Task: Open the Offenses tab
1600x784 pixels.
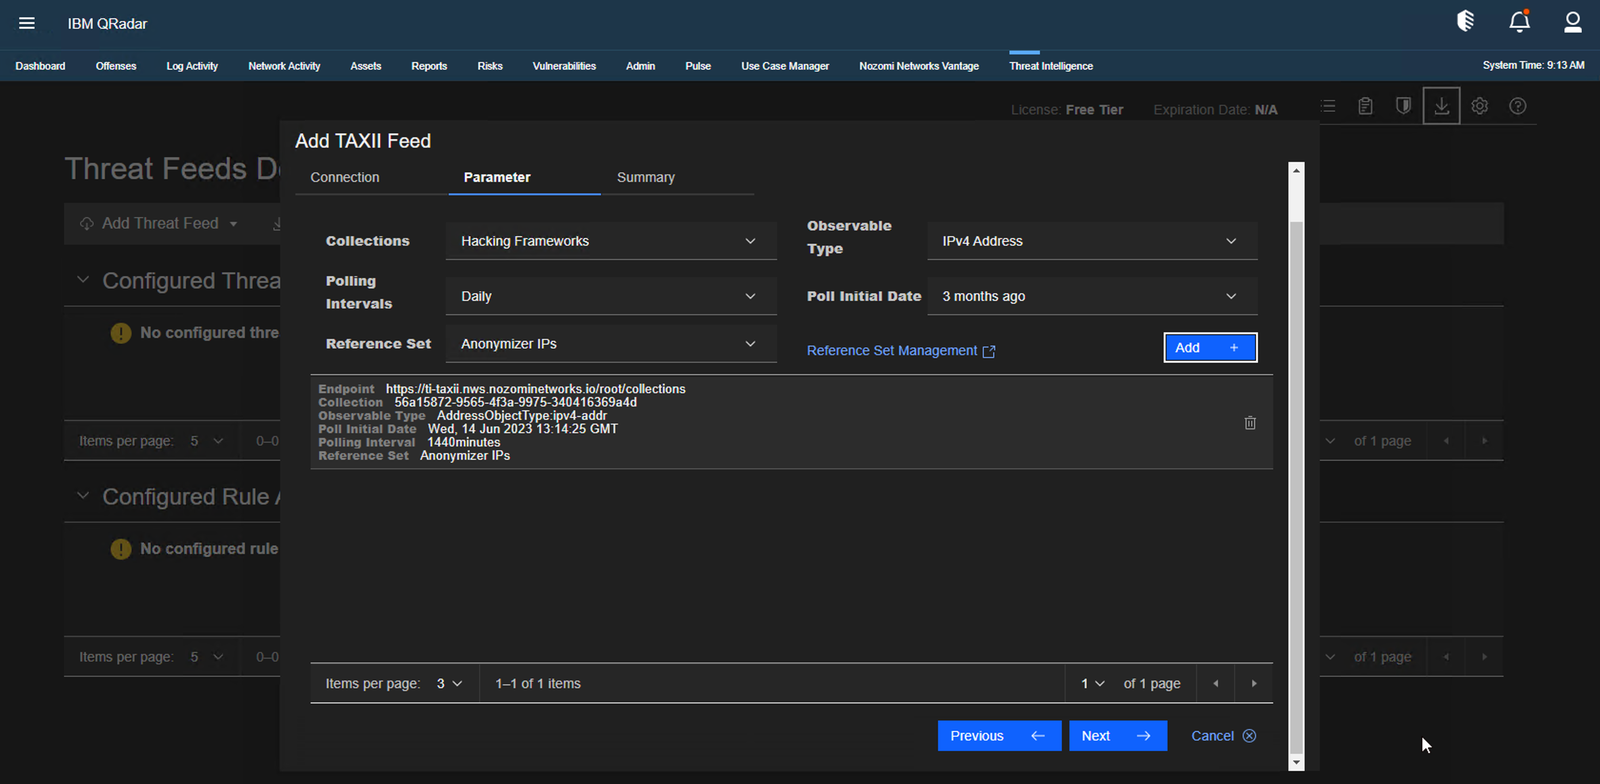Action: coord(116,66)
